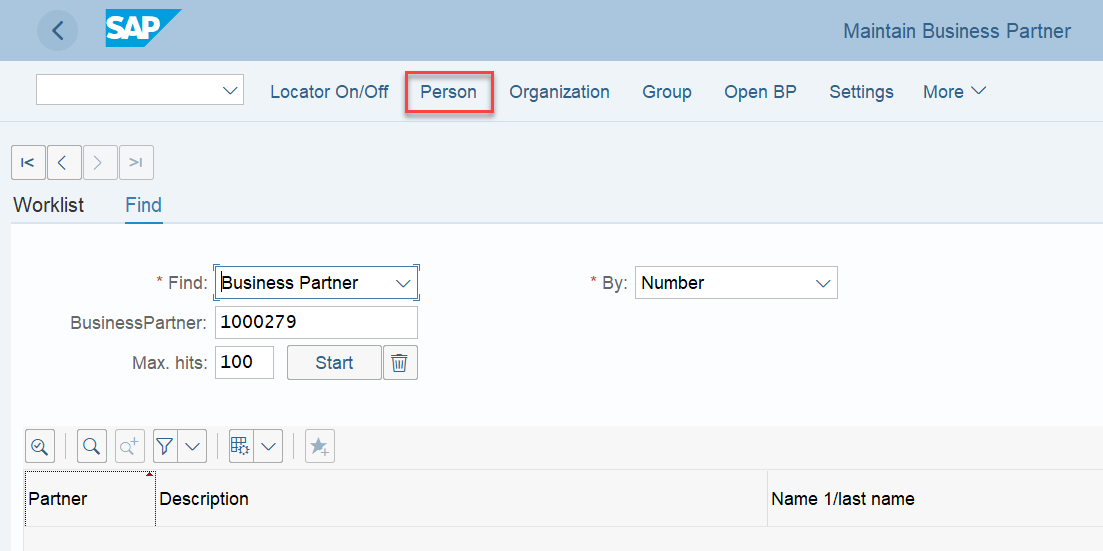Go to next entry navigation icon
The image size is (1103, 551).
[x=100, y=163]
